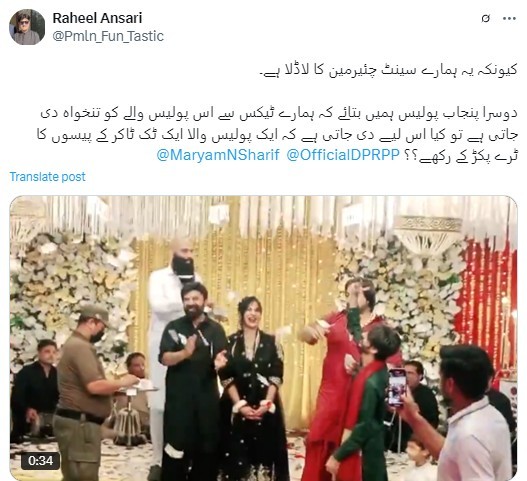The image size is (527, 481).
Task: Click the second Urdu paragraph of the post
Action: [x=277, y=135]
